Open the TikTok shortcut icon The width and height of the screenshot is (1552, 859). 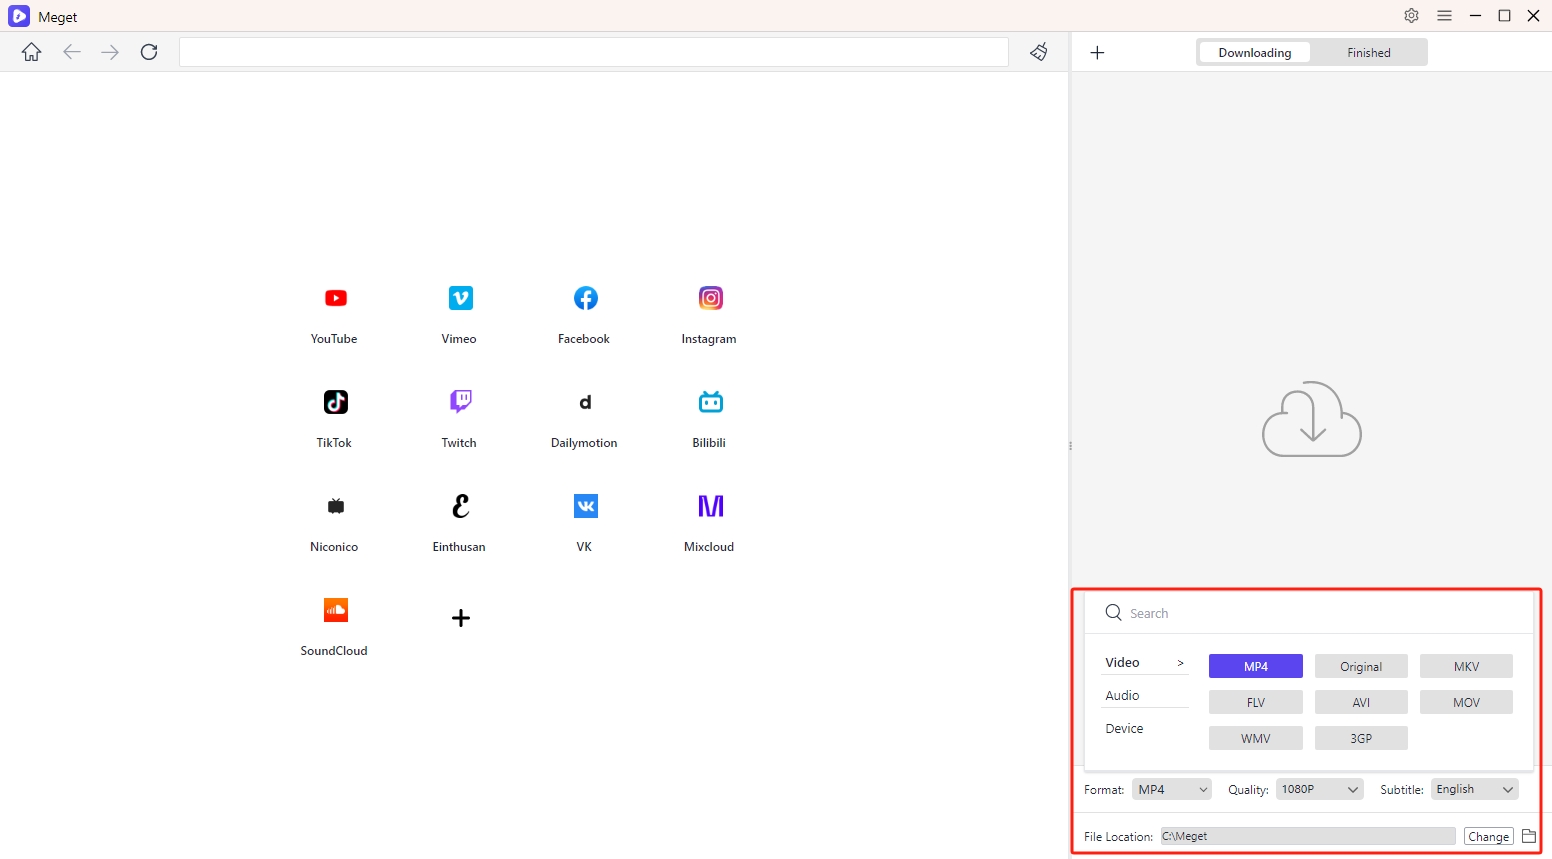336,402
